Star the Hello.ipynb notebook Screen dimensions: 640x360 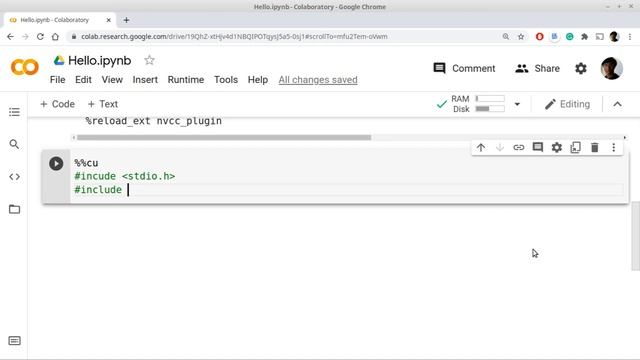point(149,60)
